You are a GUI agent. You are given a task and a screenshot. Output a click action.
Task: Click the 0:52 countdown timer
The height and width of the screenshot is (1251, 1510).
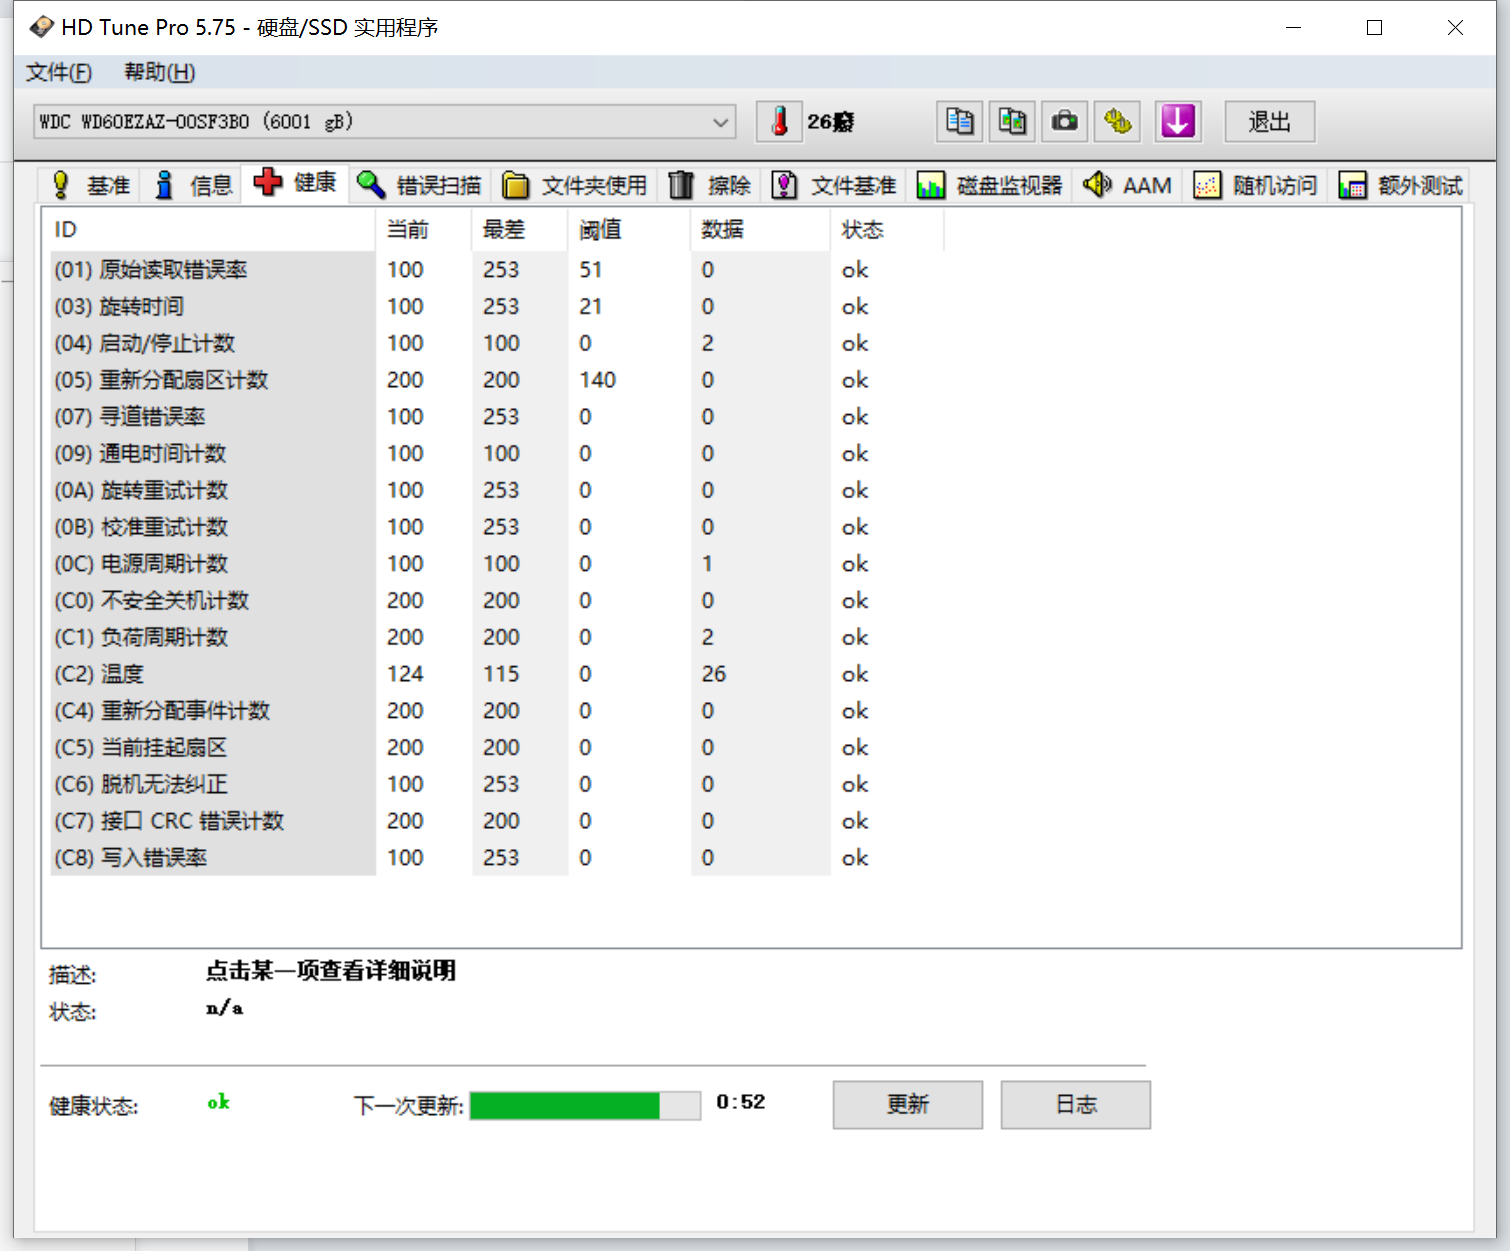point(741,1102)
